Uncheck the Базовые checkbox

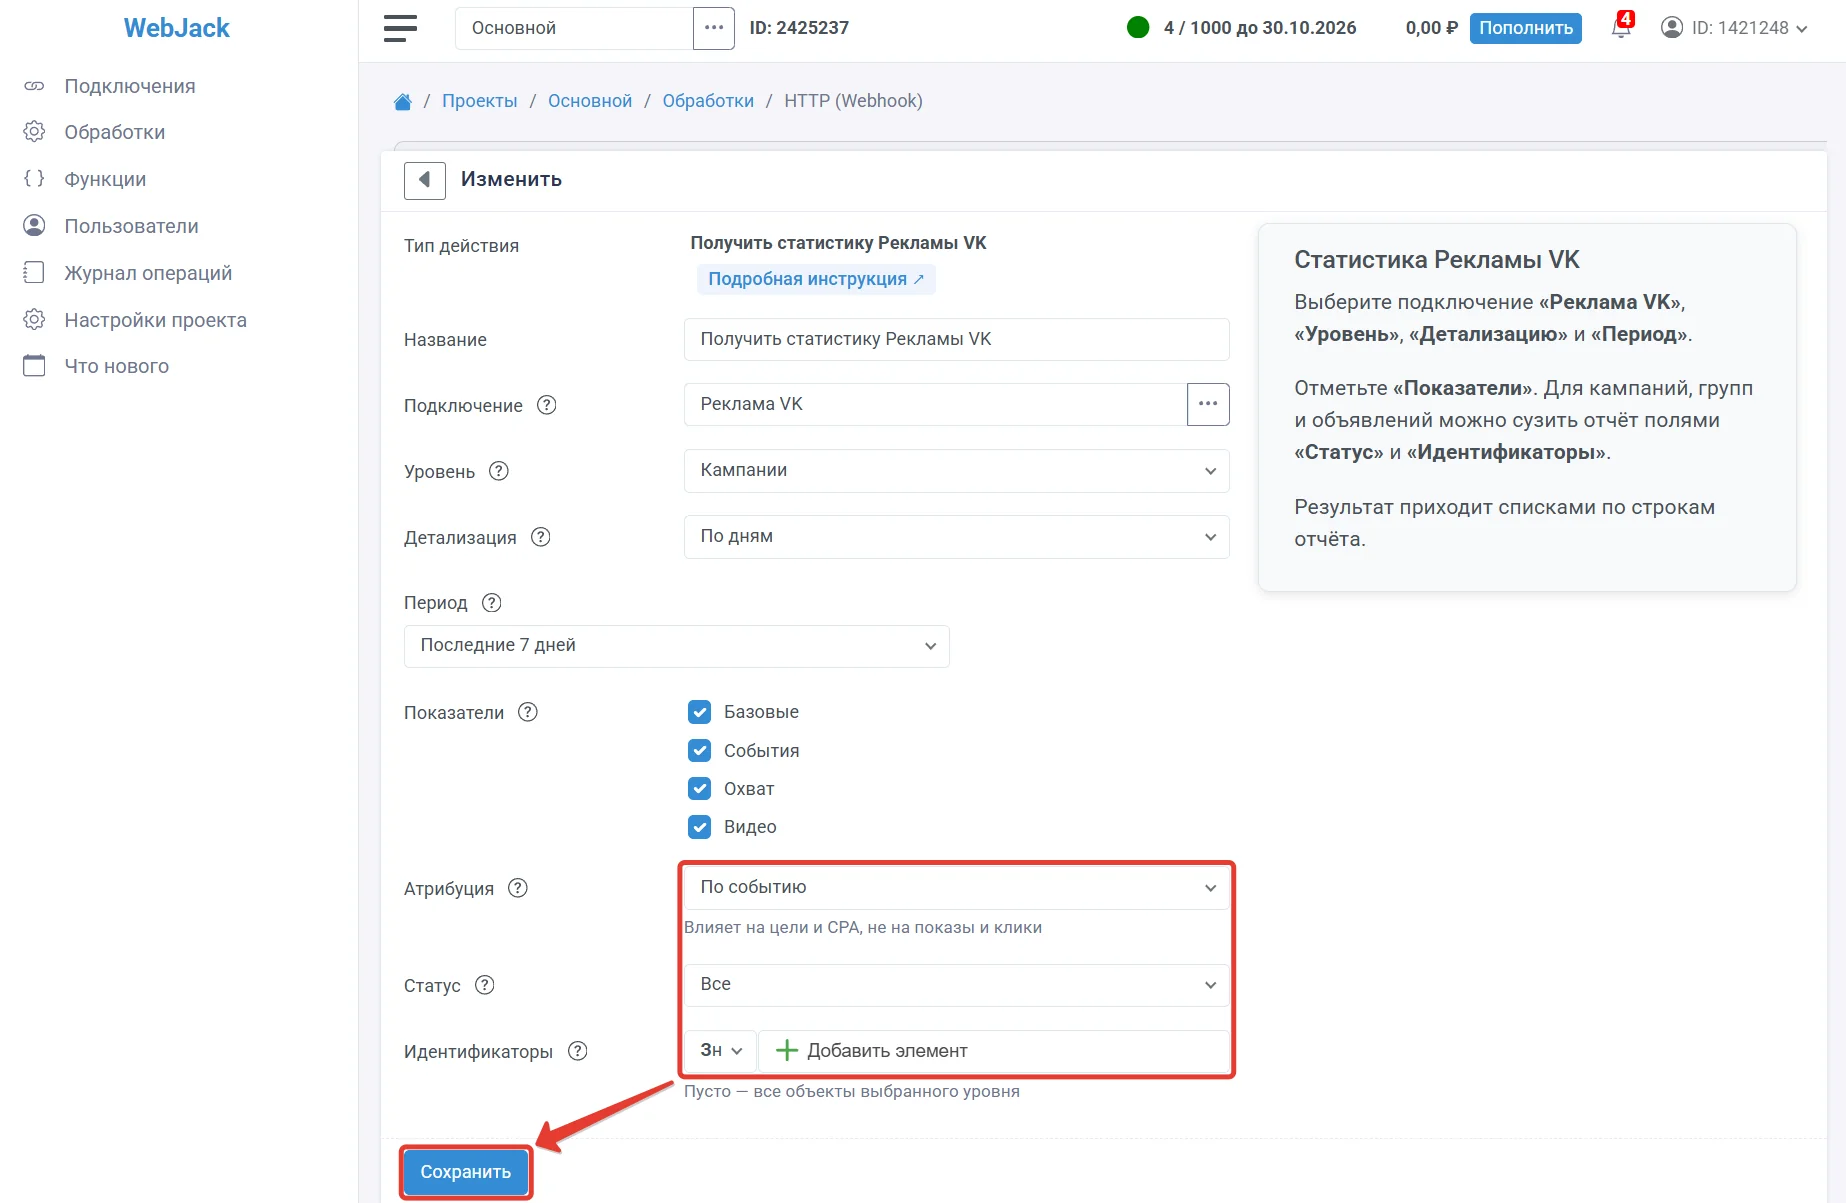[700, 712]
